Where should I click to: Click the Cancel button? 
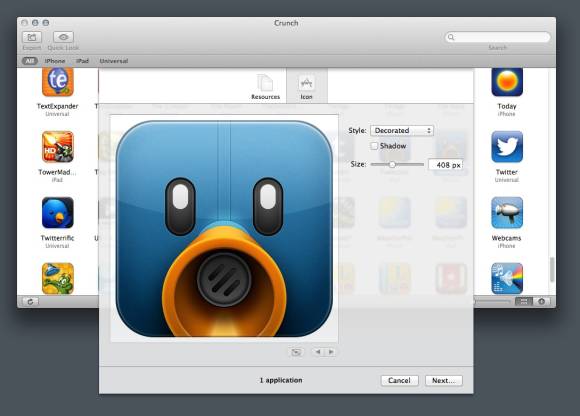coord(399,381)
